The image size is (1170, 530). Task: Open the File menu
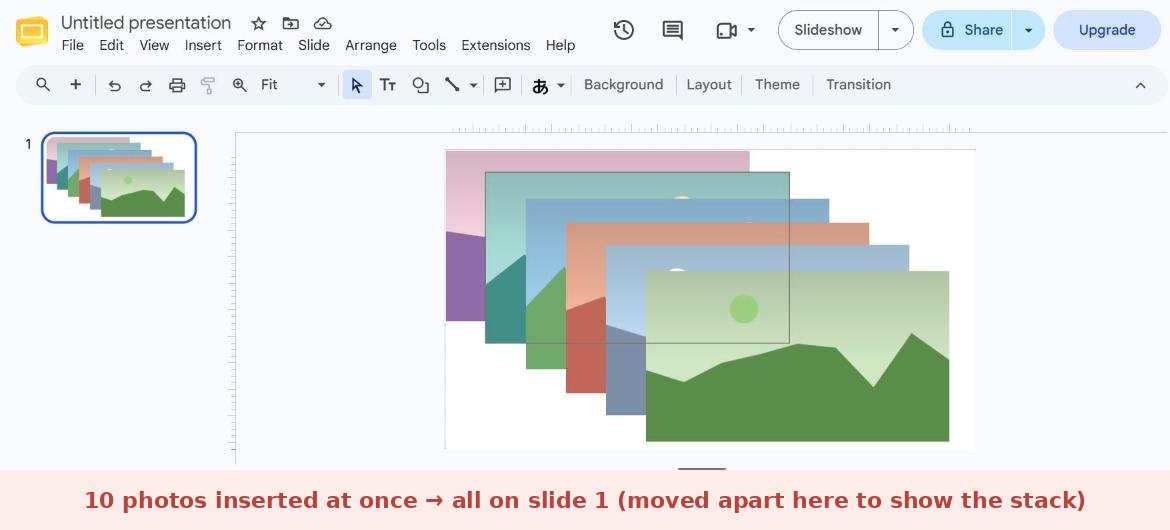[x=72, y=46]
